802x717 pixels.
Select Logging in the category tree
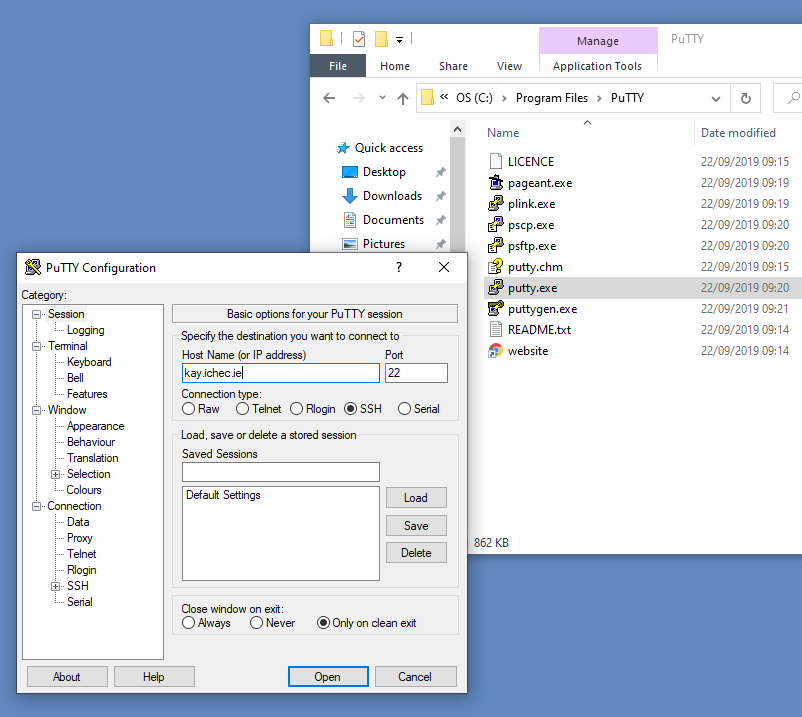[x=85, y=330]
